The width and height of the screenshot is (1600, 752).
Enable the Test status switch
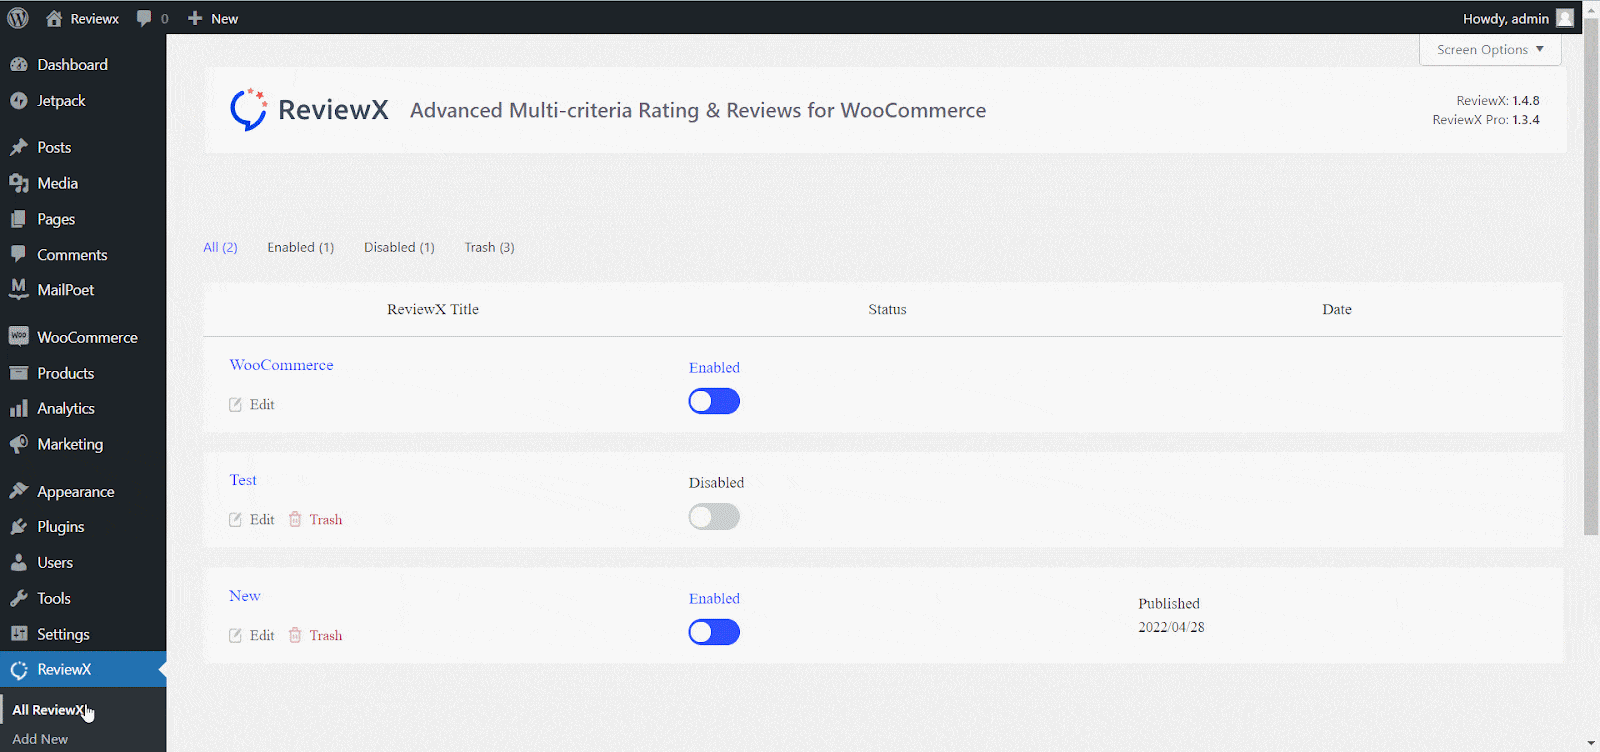point(714,517)
